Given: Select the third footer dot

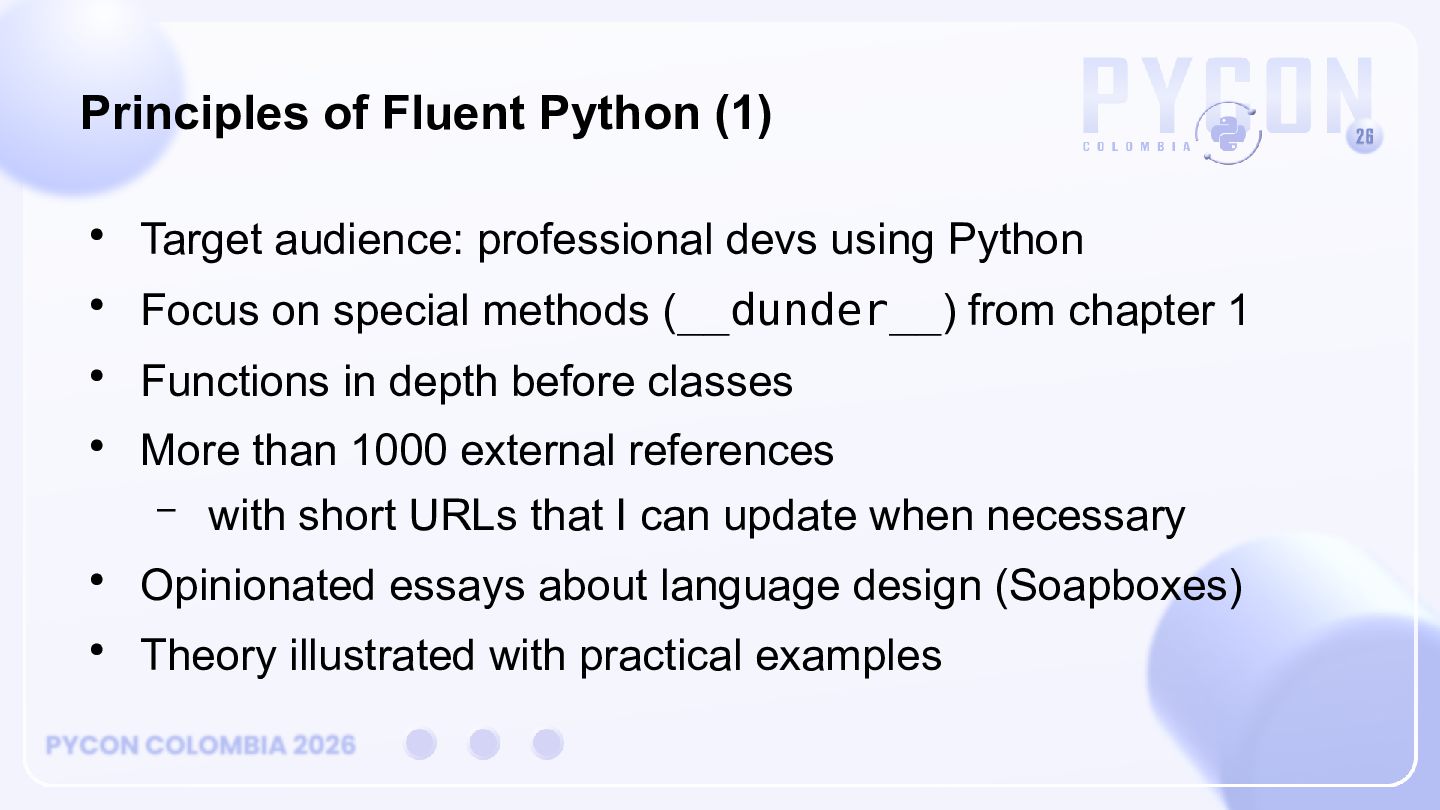Looking at the screenshot, I should point(547,744).
